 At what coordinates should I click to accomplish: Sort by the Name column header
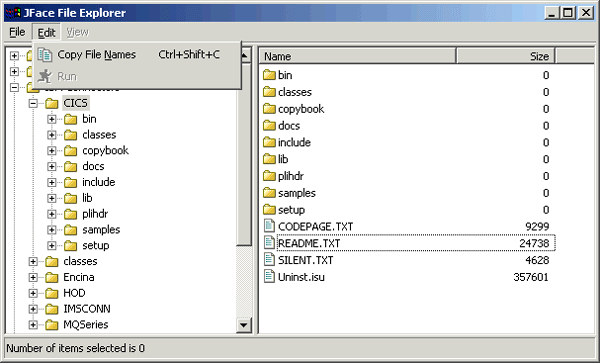358,56
